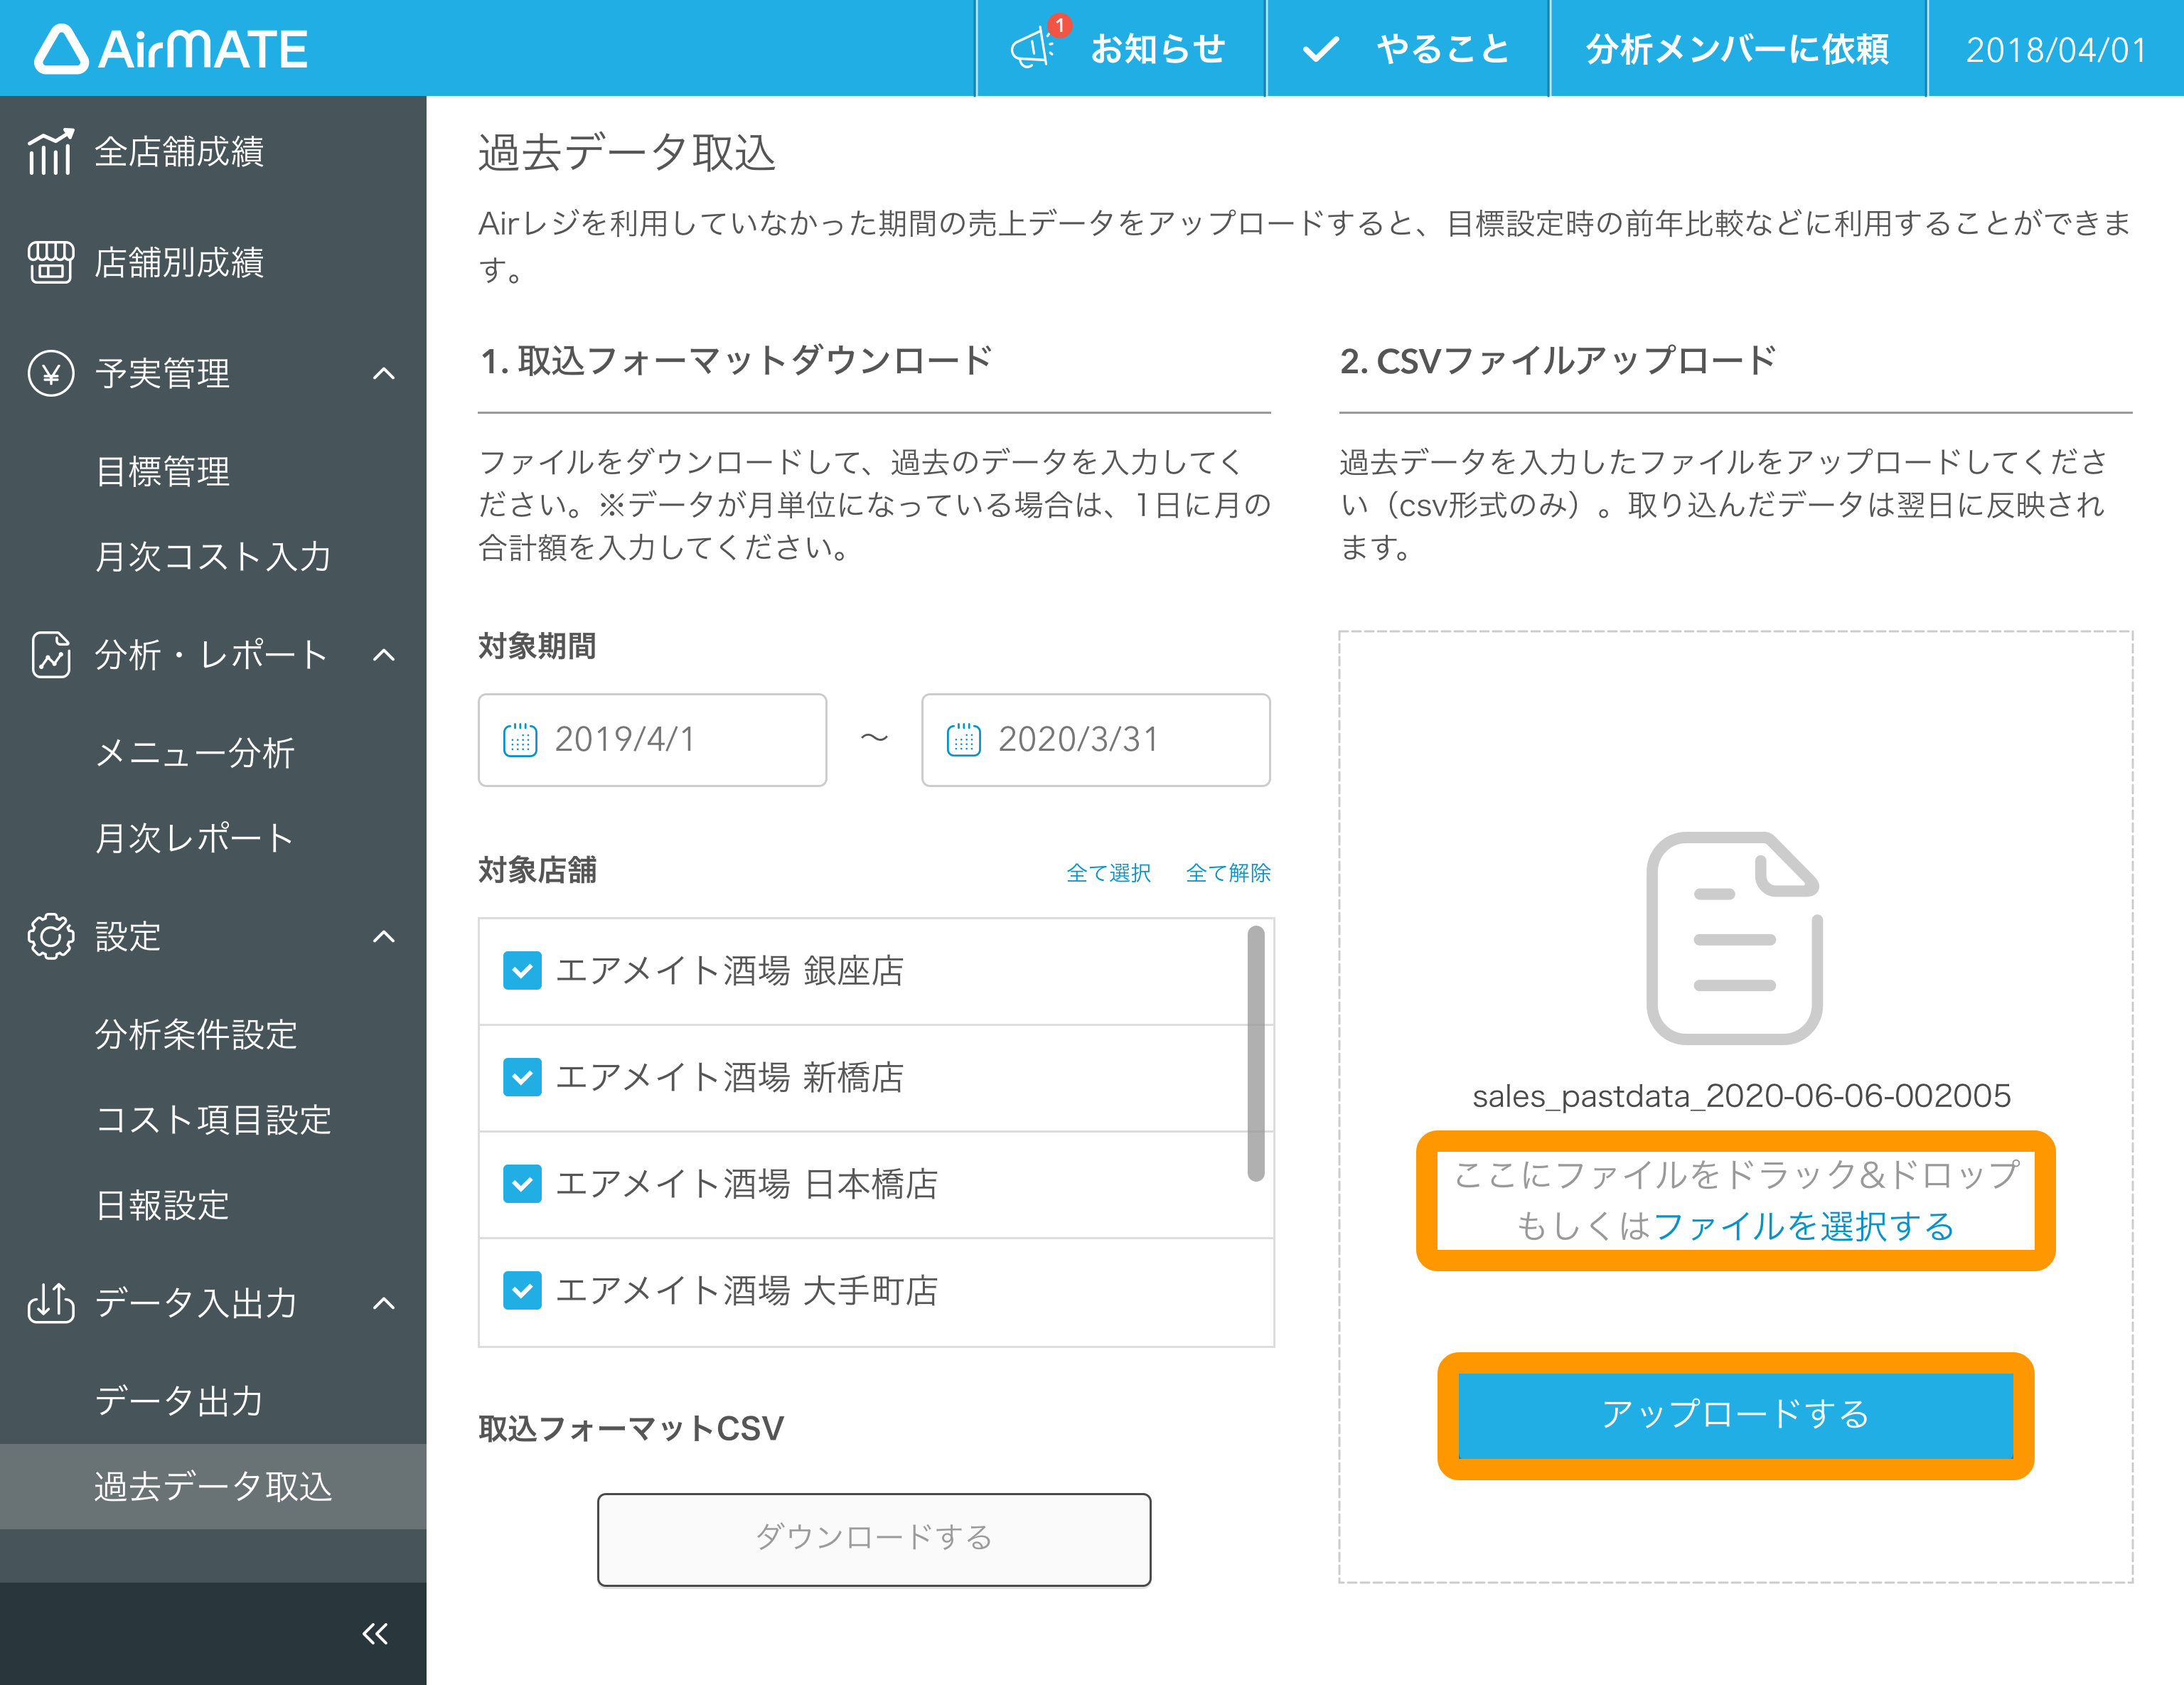The width and height of the screenshot is (2184, 1685).
Task: Click the 2019/4/1 start date field
Action: tap(652, 740)
